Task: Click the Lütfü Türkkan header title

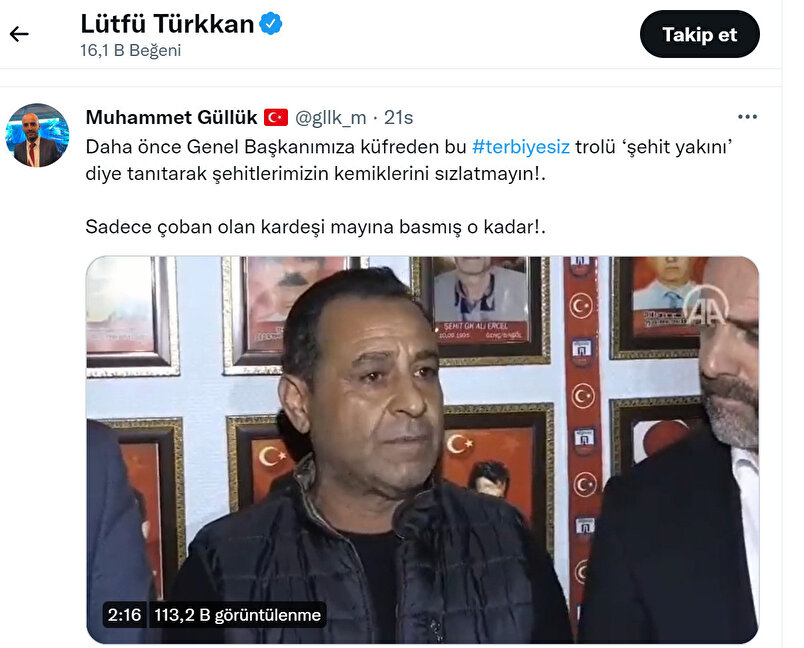Action: point(167,24)
